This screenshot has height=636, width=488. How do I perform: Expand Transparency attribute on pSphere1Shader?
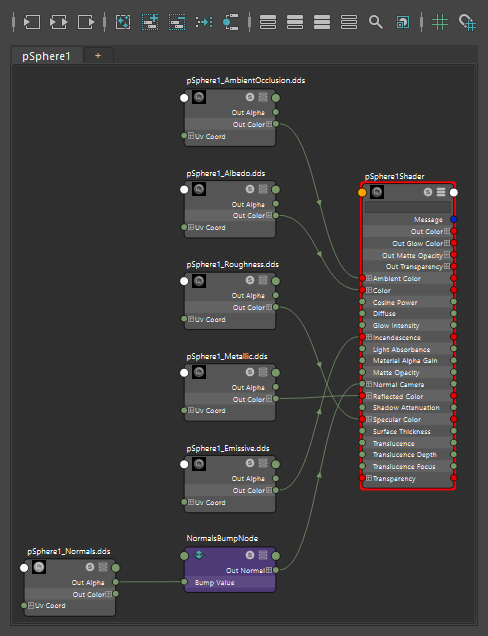pyautogui.click(x=369, y=478)
